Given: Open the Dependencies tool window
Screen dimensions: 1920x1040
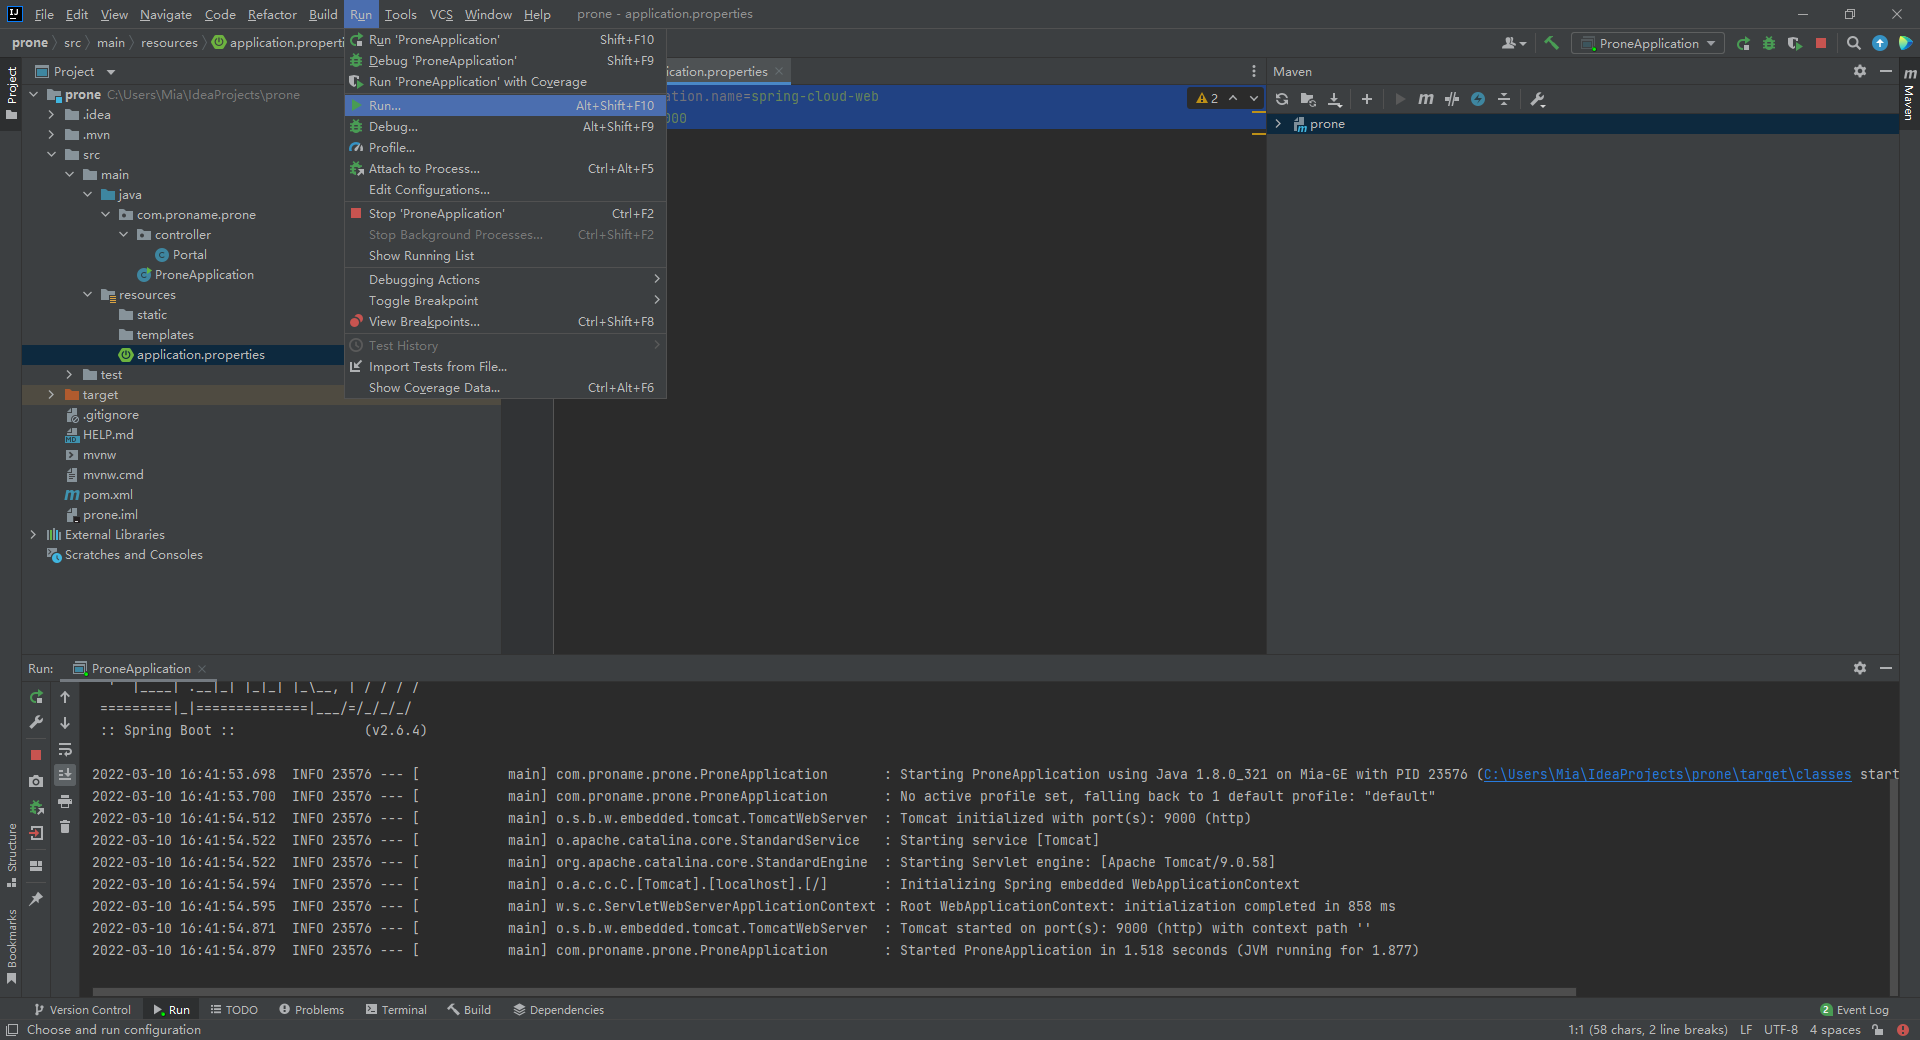Looking at the screenshot, I should tap(558, 1010).
